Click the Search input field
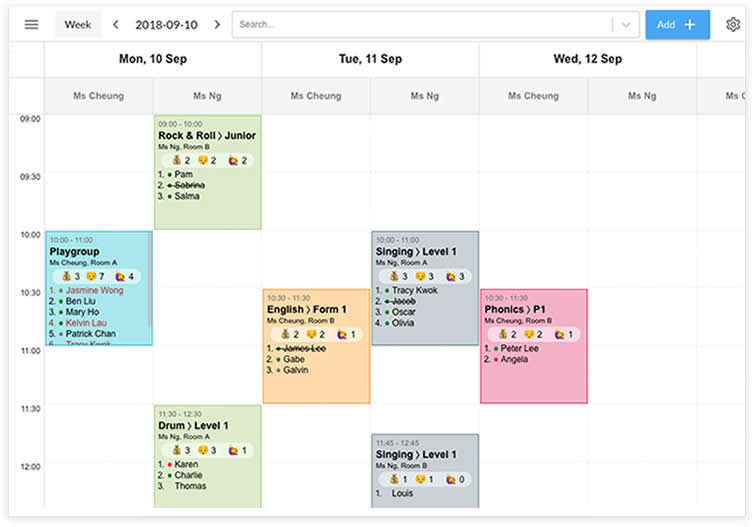The width and height of the screenshot is (754, 527). [x=423, y=25]
